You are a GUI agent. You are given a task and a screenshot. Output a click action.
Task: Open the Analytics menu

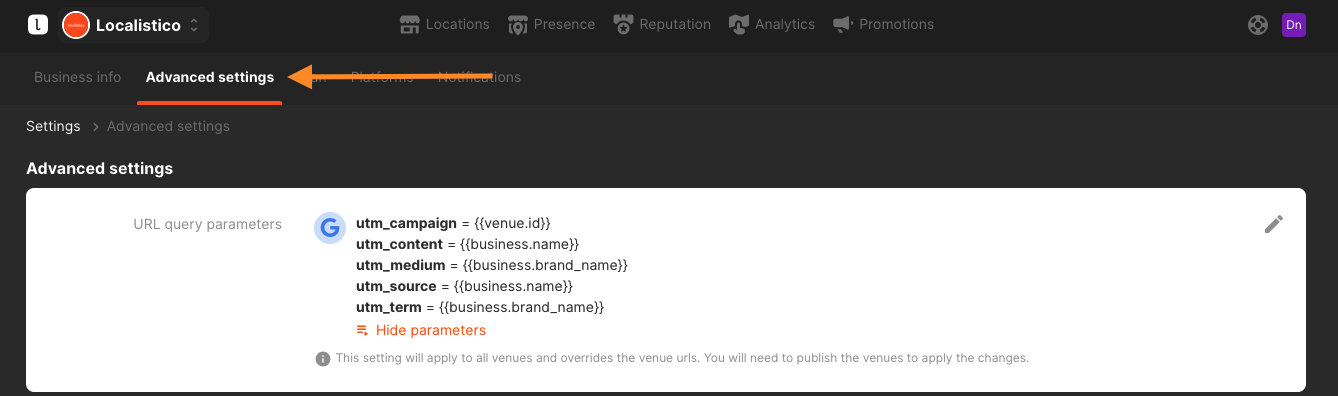pyautogui.click(x=772, y=24)
